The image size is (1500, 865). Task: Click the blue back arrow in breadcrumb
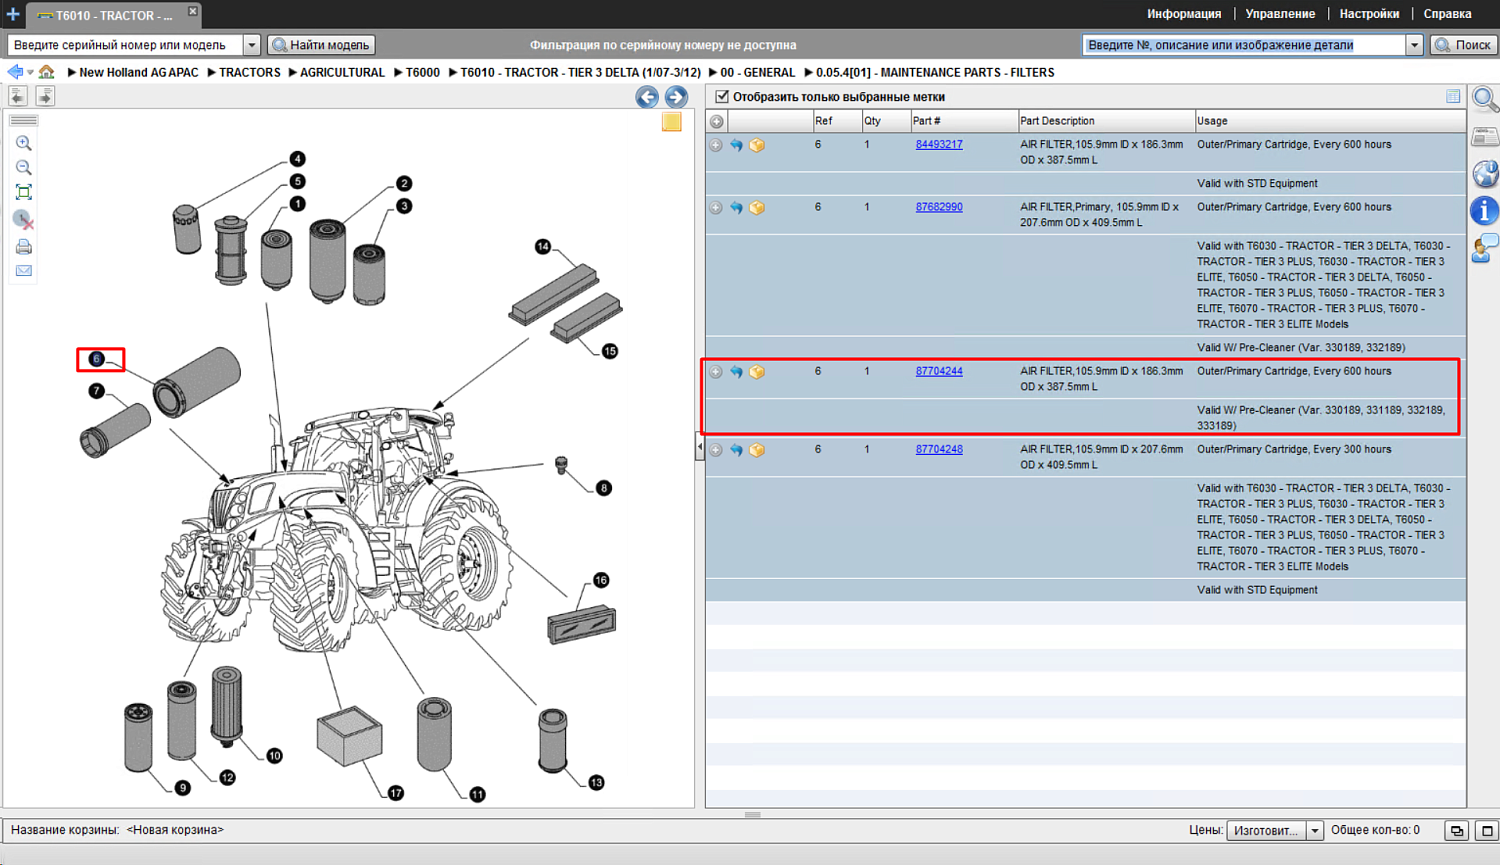pyautogui.click(x=14, y=72)
